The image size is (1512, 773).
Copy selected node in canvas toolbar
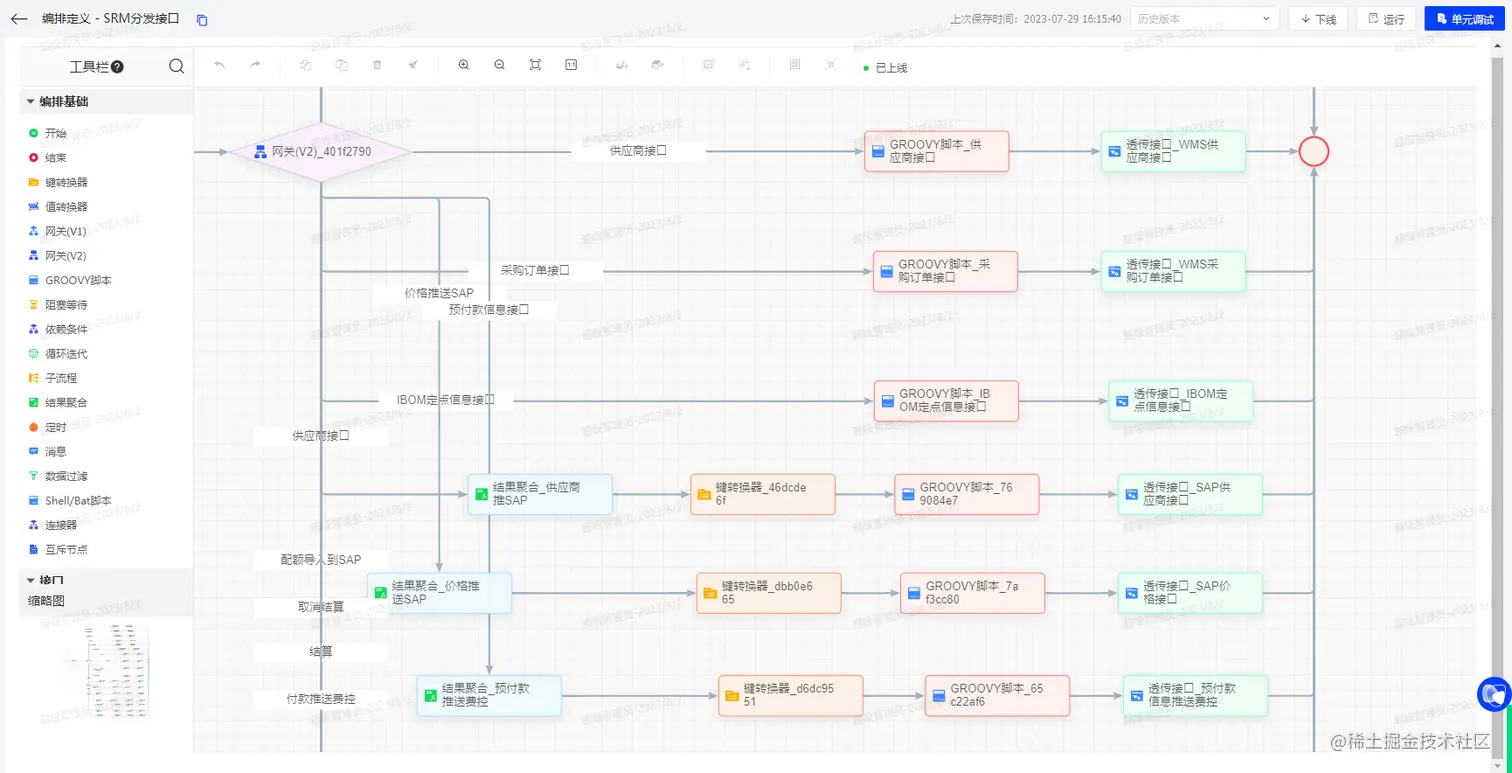click(306, 65)
